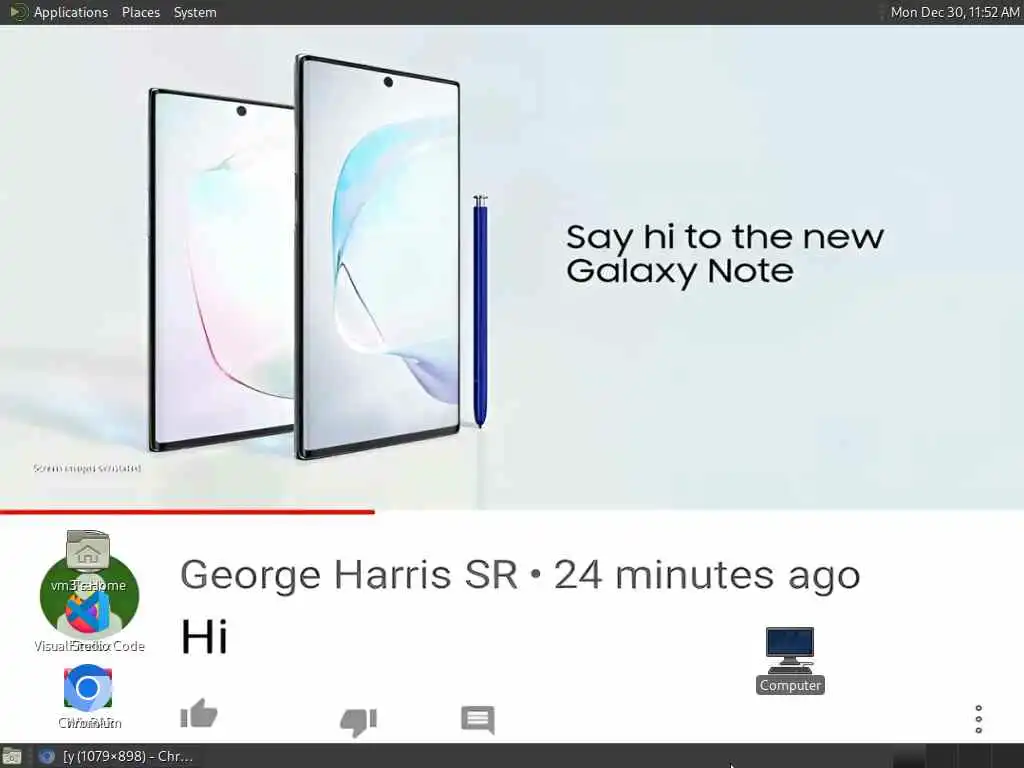Open the Applications menu
Screen dimensions: 1024x768
click(71, 12)
